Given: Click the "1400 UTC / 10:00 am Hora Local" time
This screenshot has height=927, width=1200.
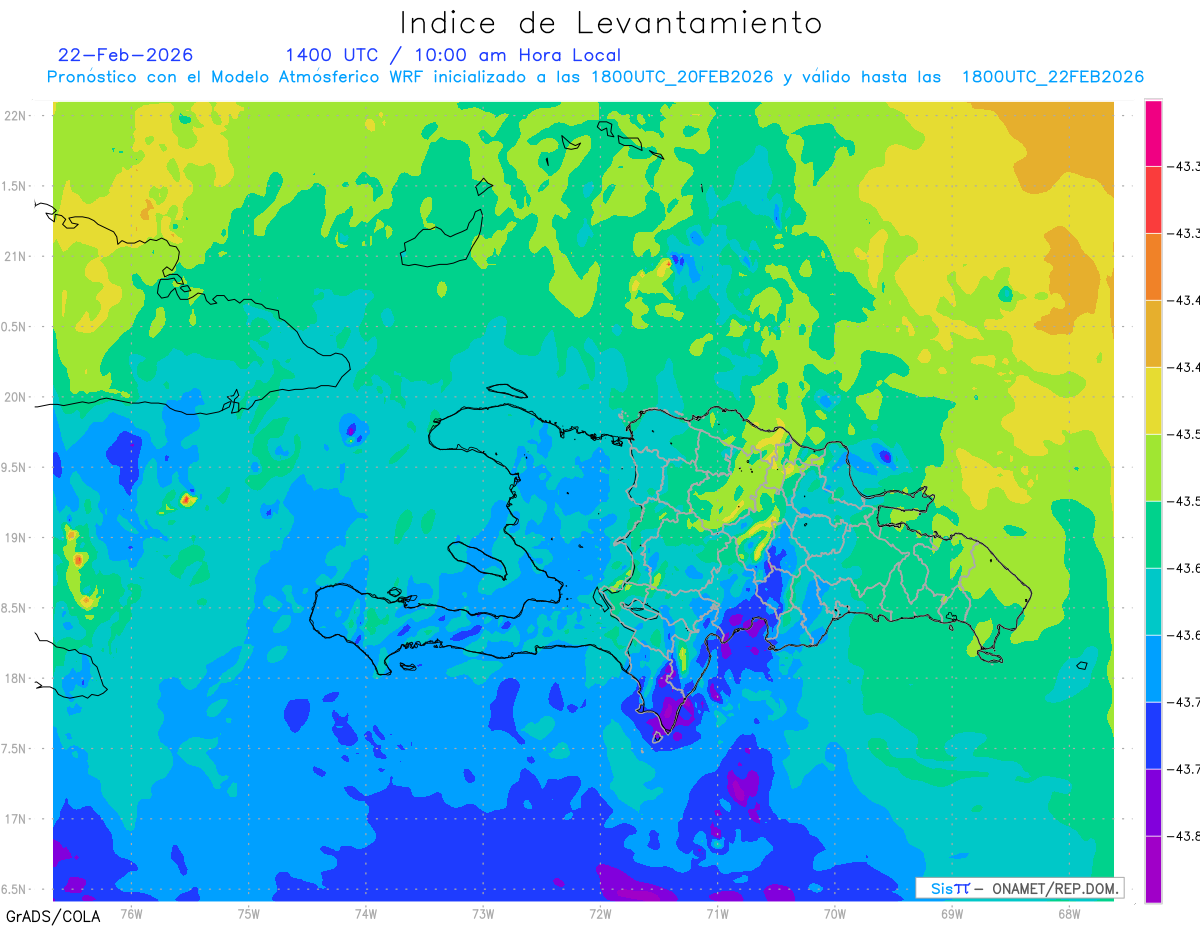Looking at the screenshot, I should click(x=453, y=55).
